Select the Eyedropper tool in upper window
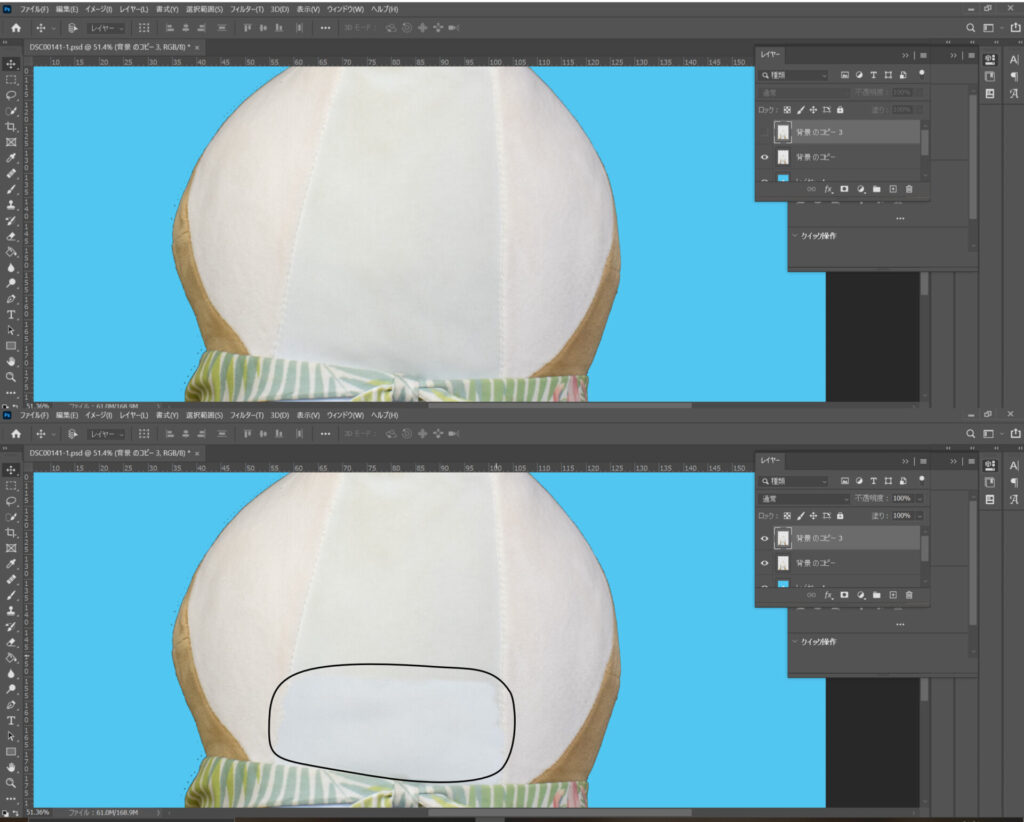Screen dimensions: 1024x822 pos(11,158)
